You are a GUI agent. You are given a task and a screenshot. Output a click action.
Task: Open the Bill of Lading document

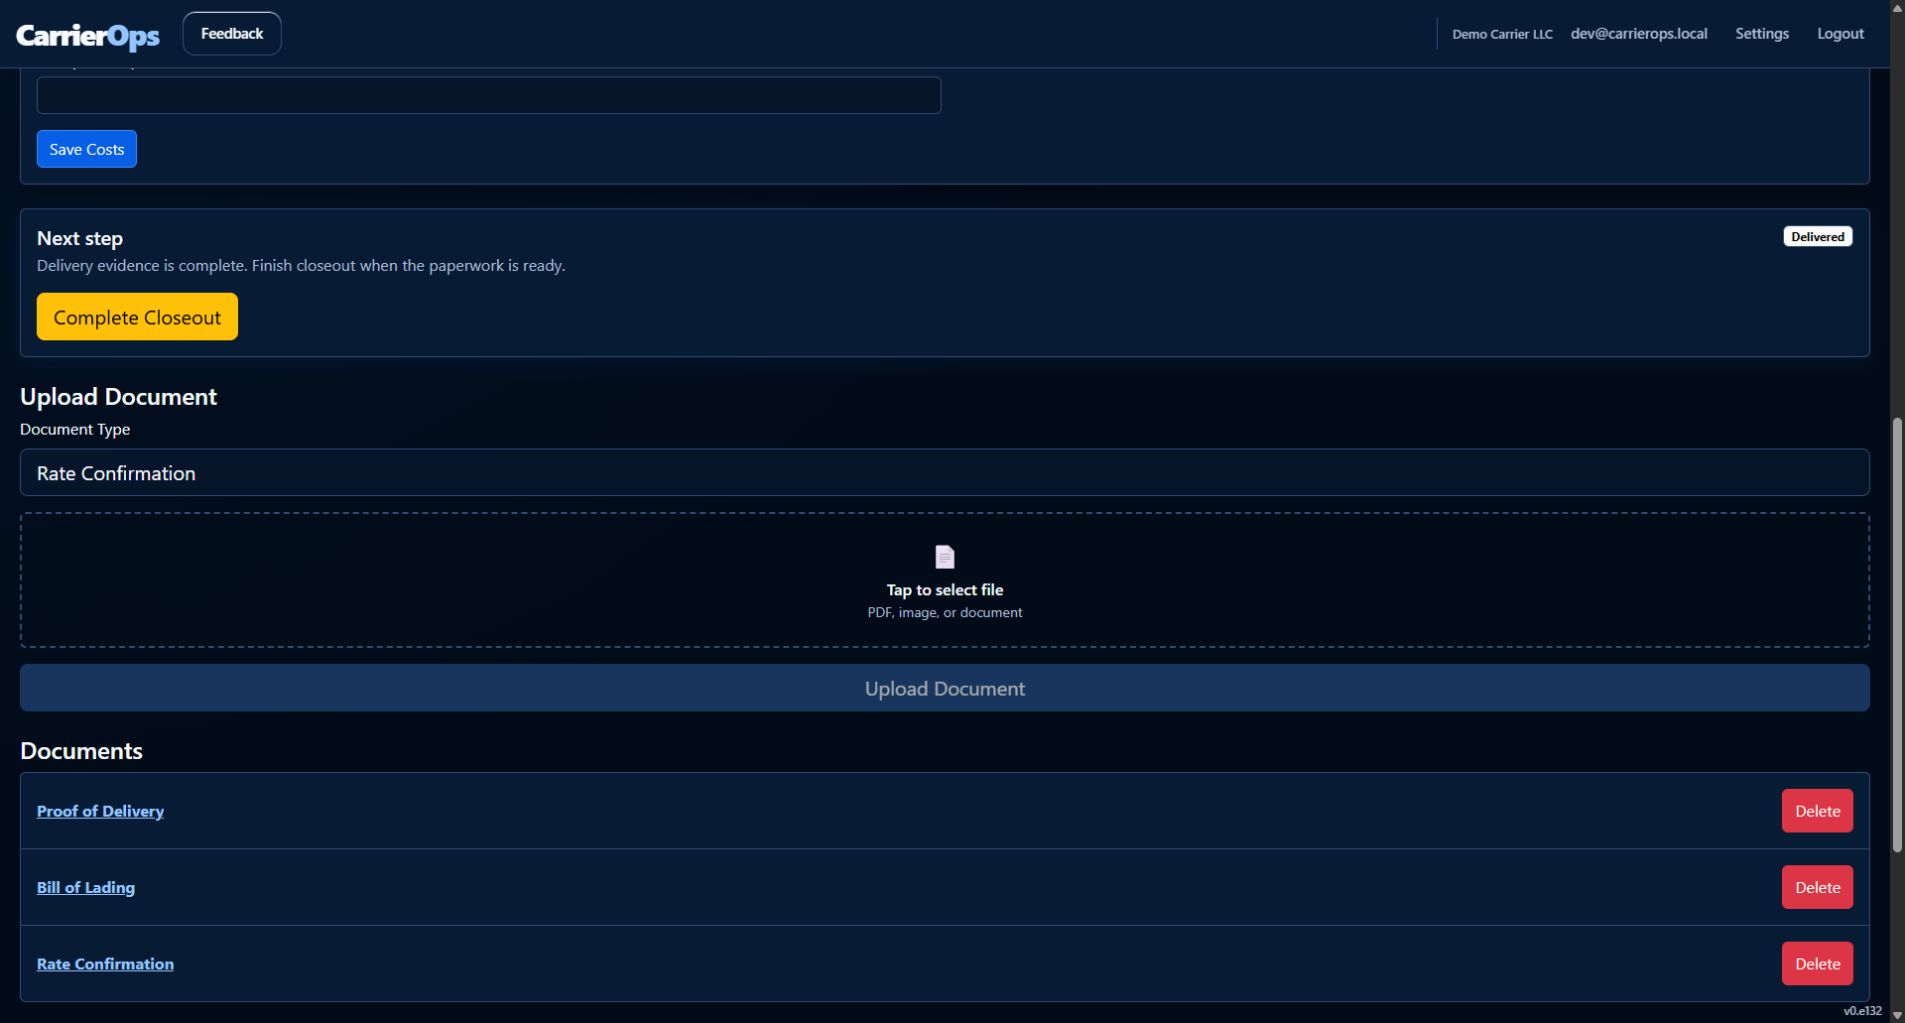86,887
